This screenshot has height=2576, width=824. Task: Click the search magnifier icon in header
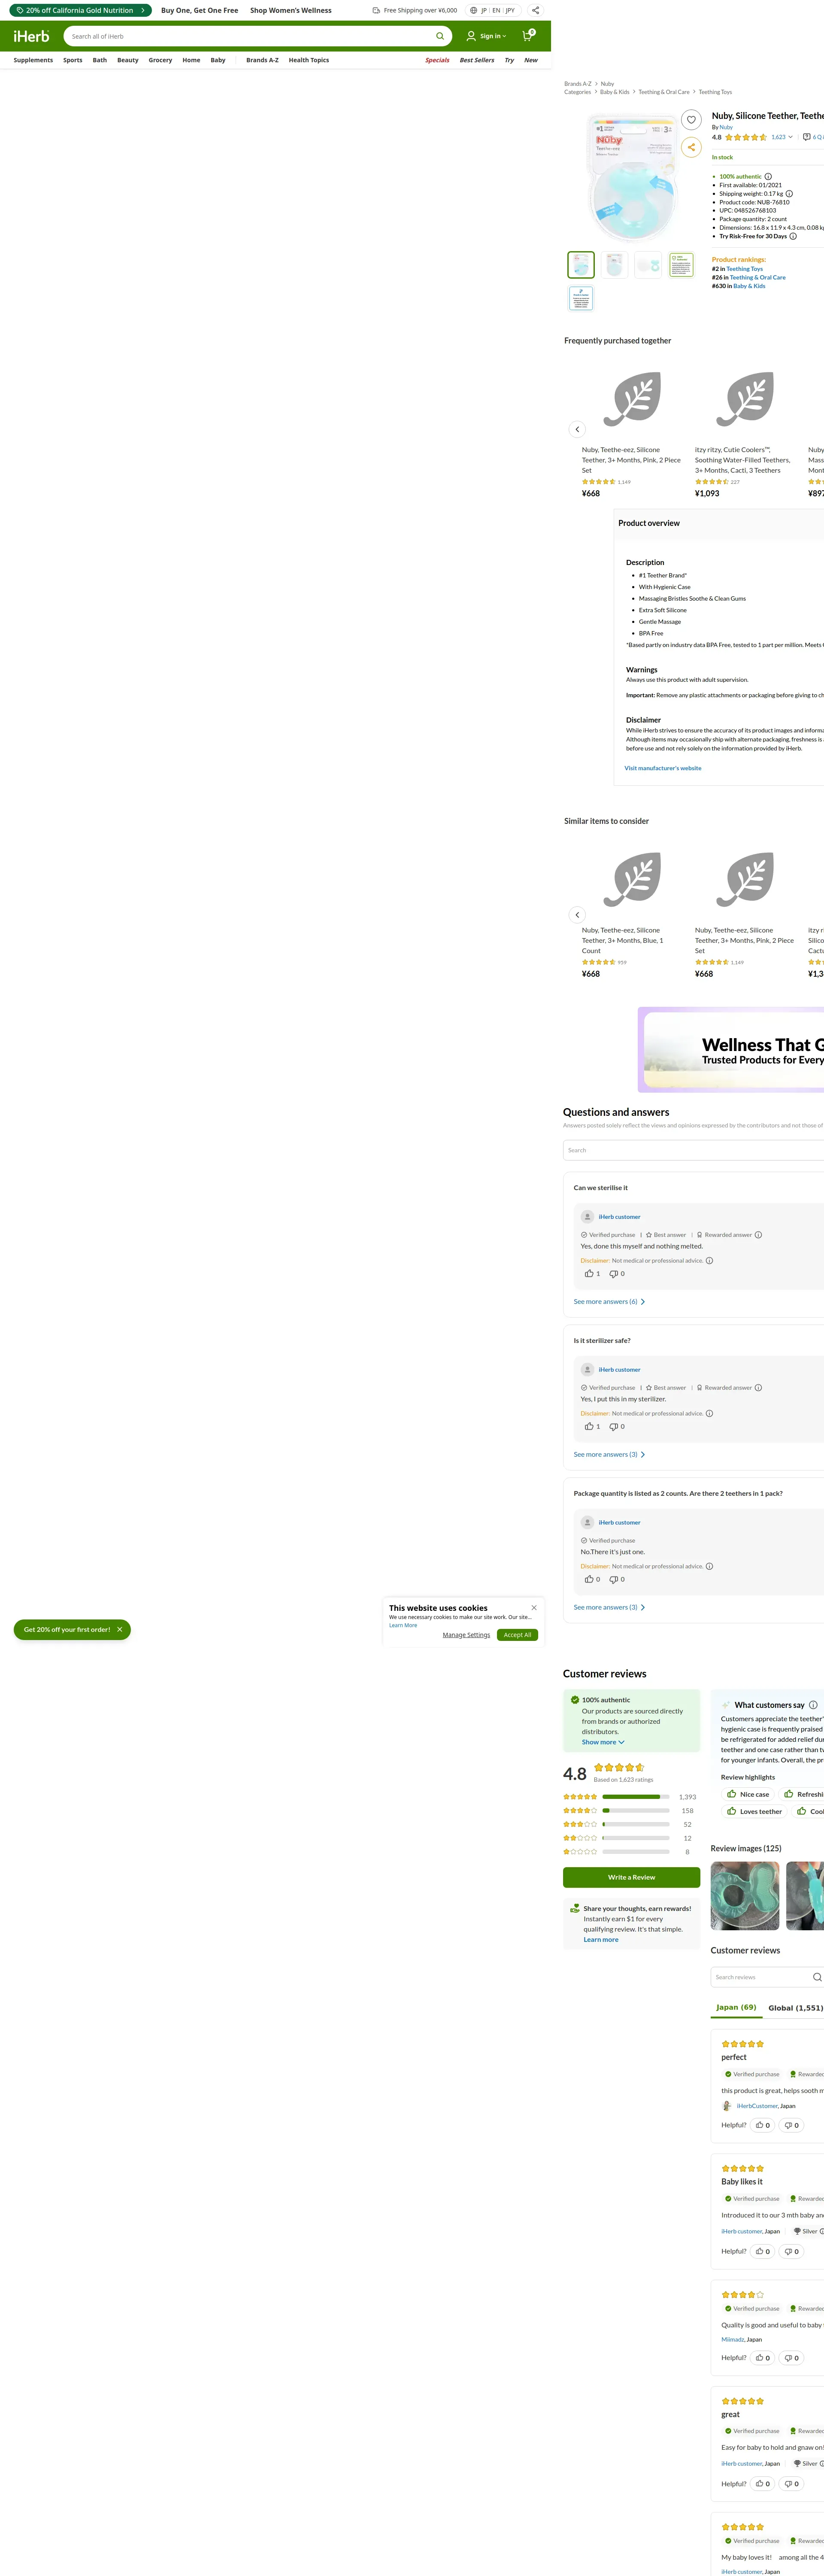[439, 36]
